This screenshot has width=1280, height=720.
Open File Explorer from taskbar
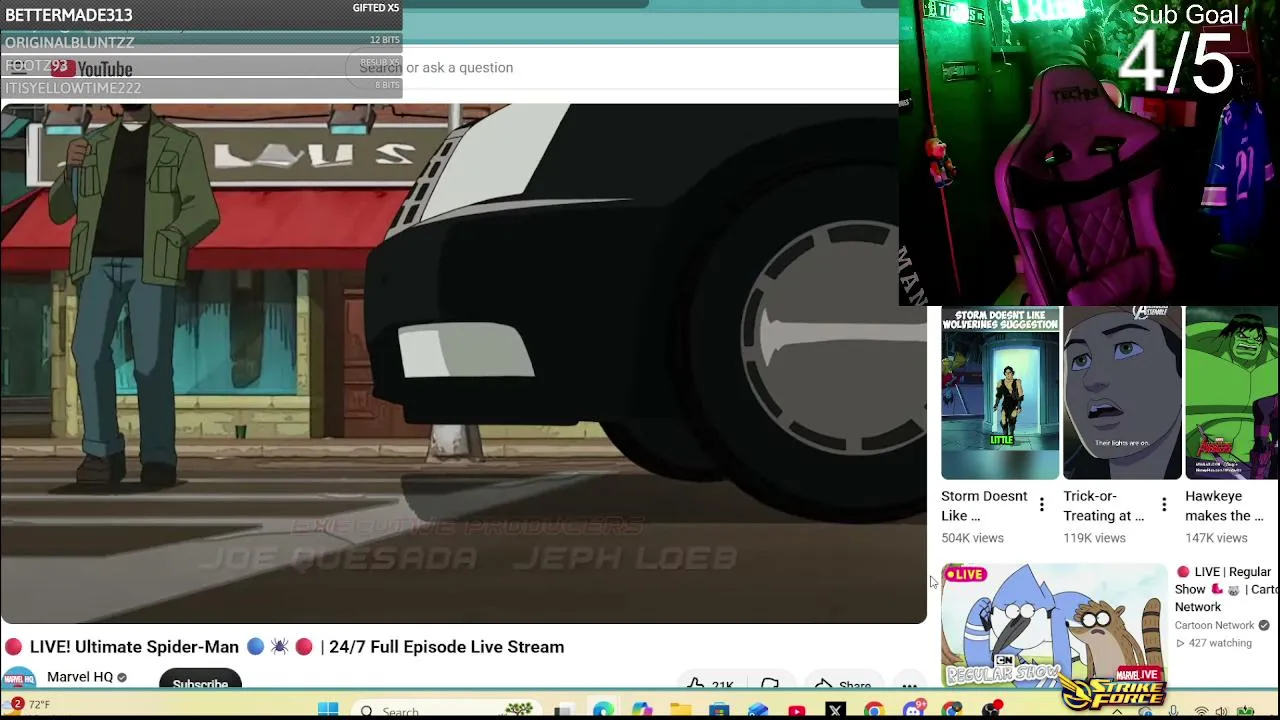681,710
